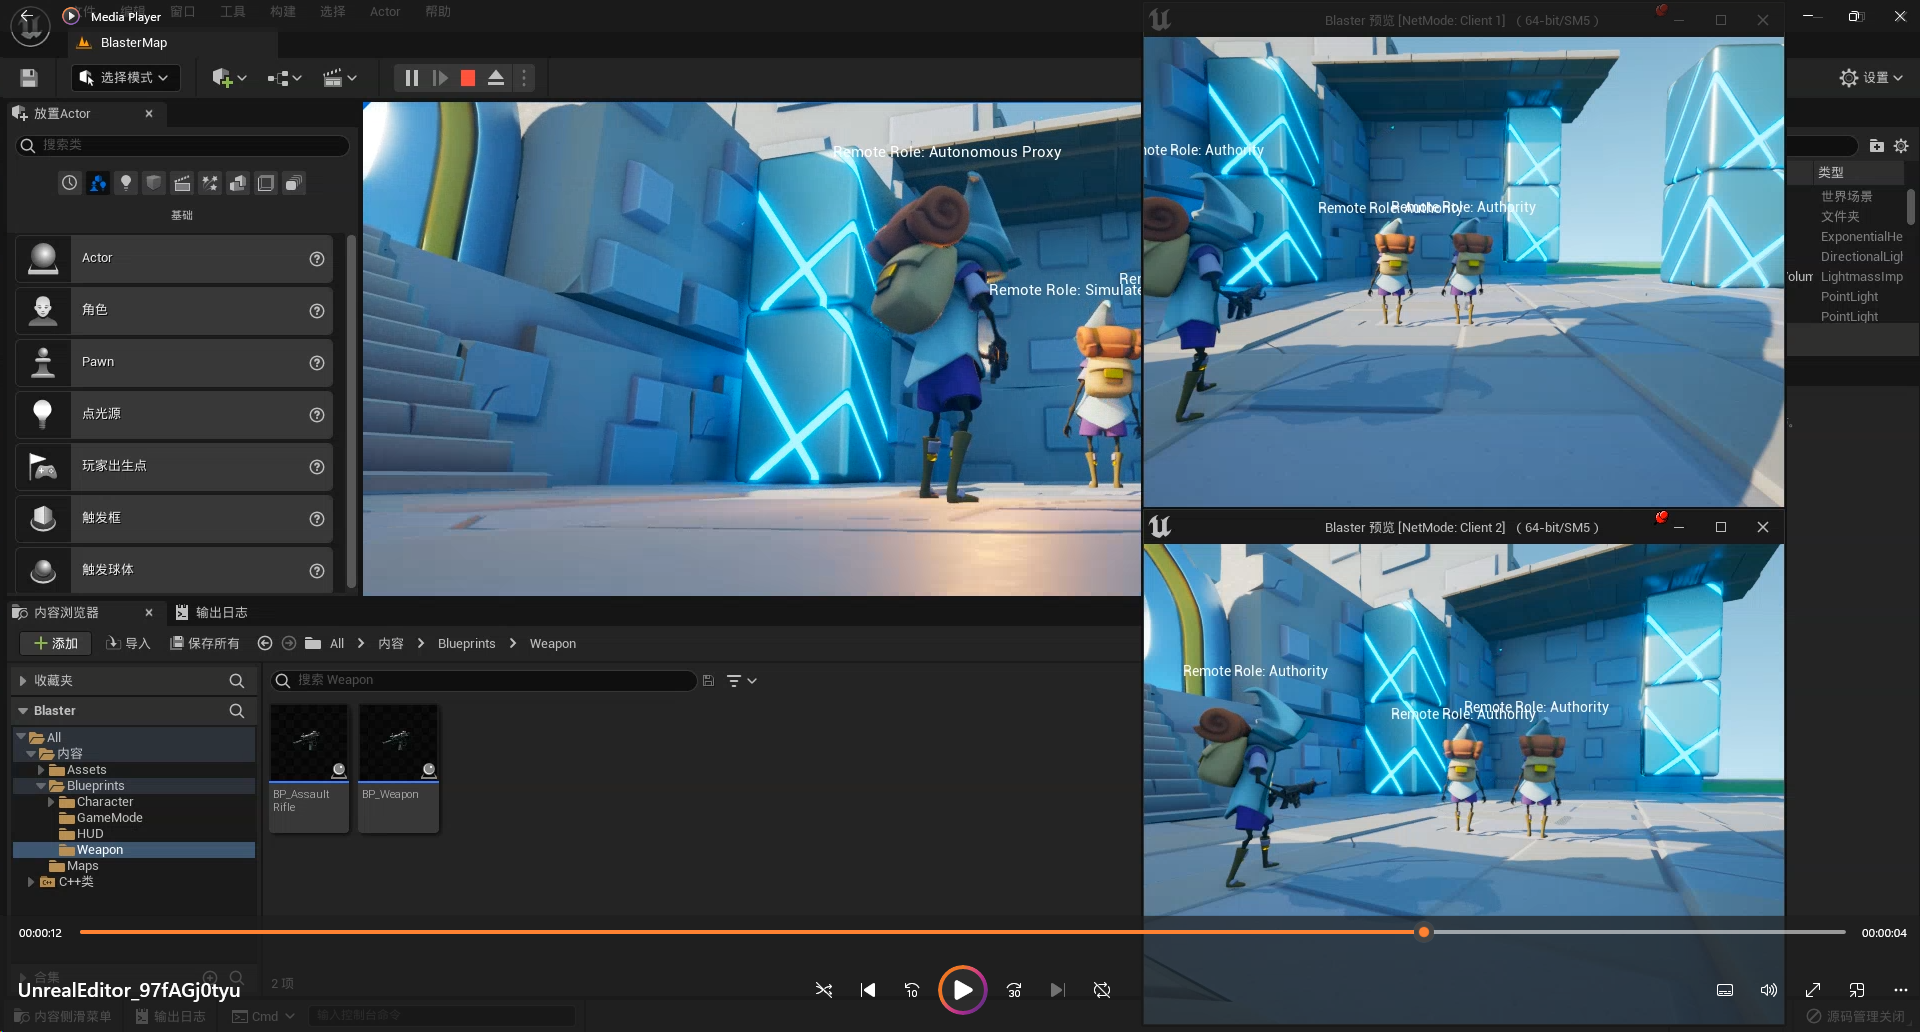
Task: Toggle shuffle in the media player controls
Action: click(x=823, y=990)
